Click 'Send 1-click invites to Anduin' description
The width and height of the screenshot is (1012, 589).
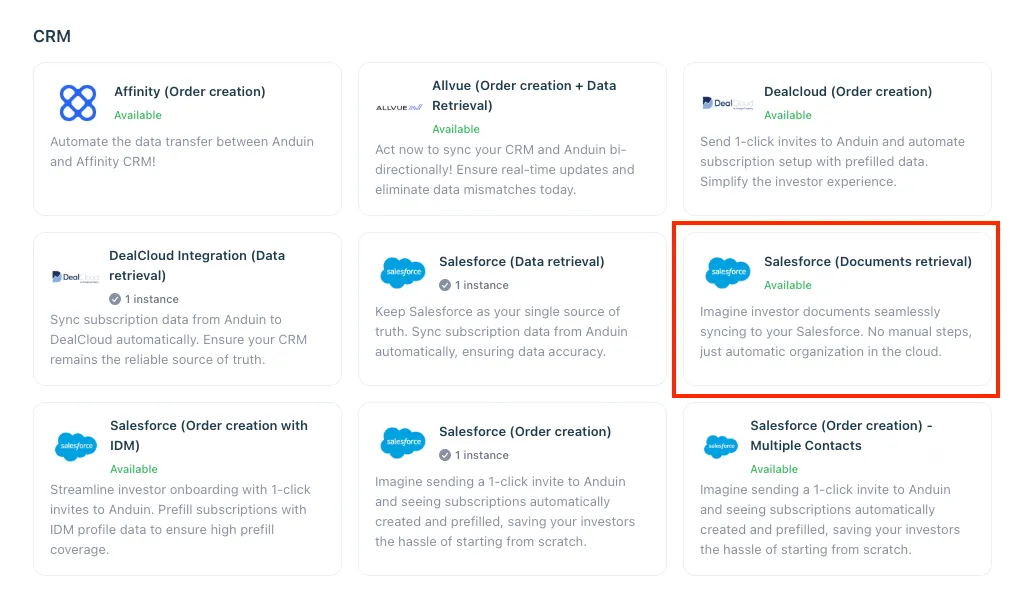832,161
